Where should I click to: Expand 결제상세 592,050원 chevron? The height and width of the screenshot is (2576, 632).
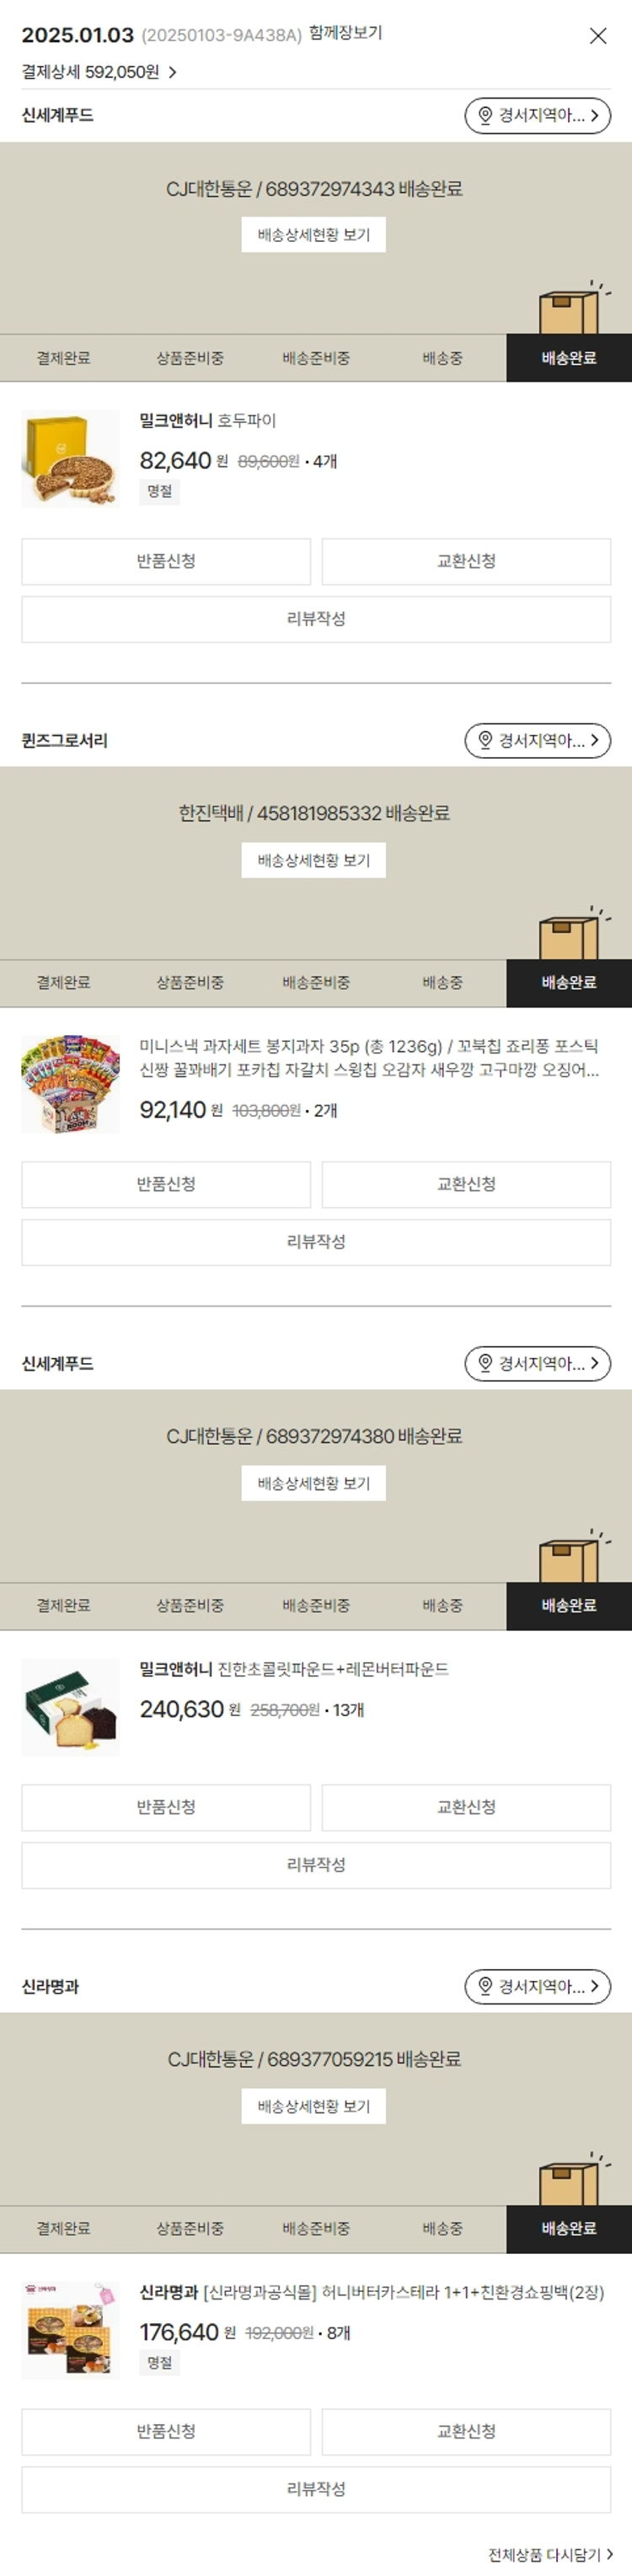[x=172, y=72]
